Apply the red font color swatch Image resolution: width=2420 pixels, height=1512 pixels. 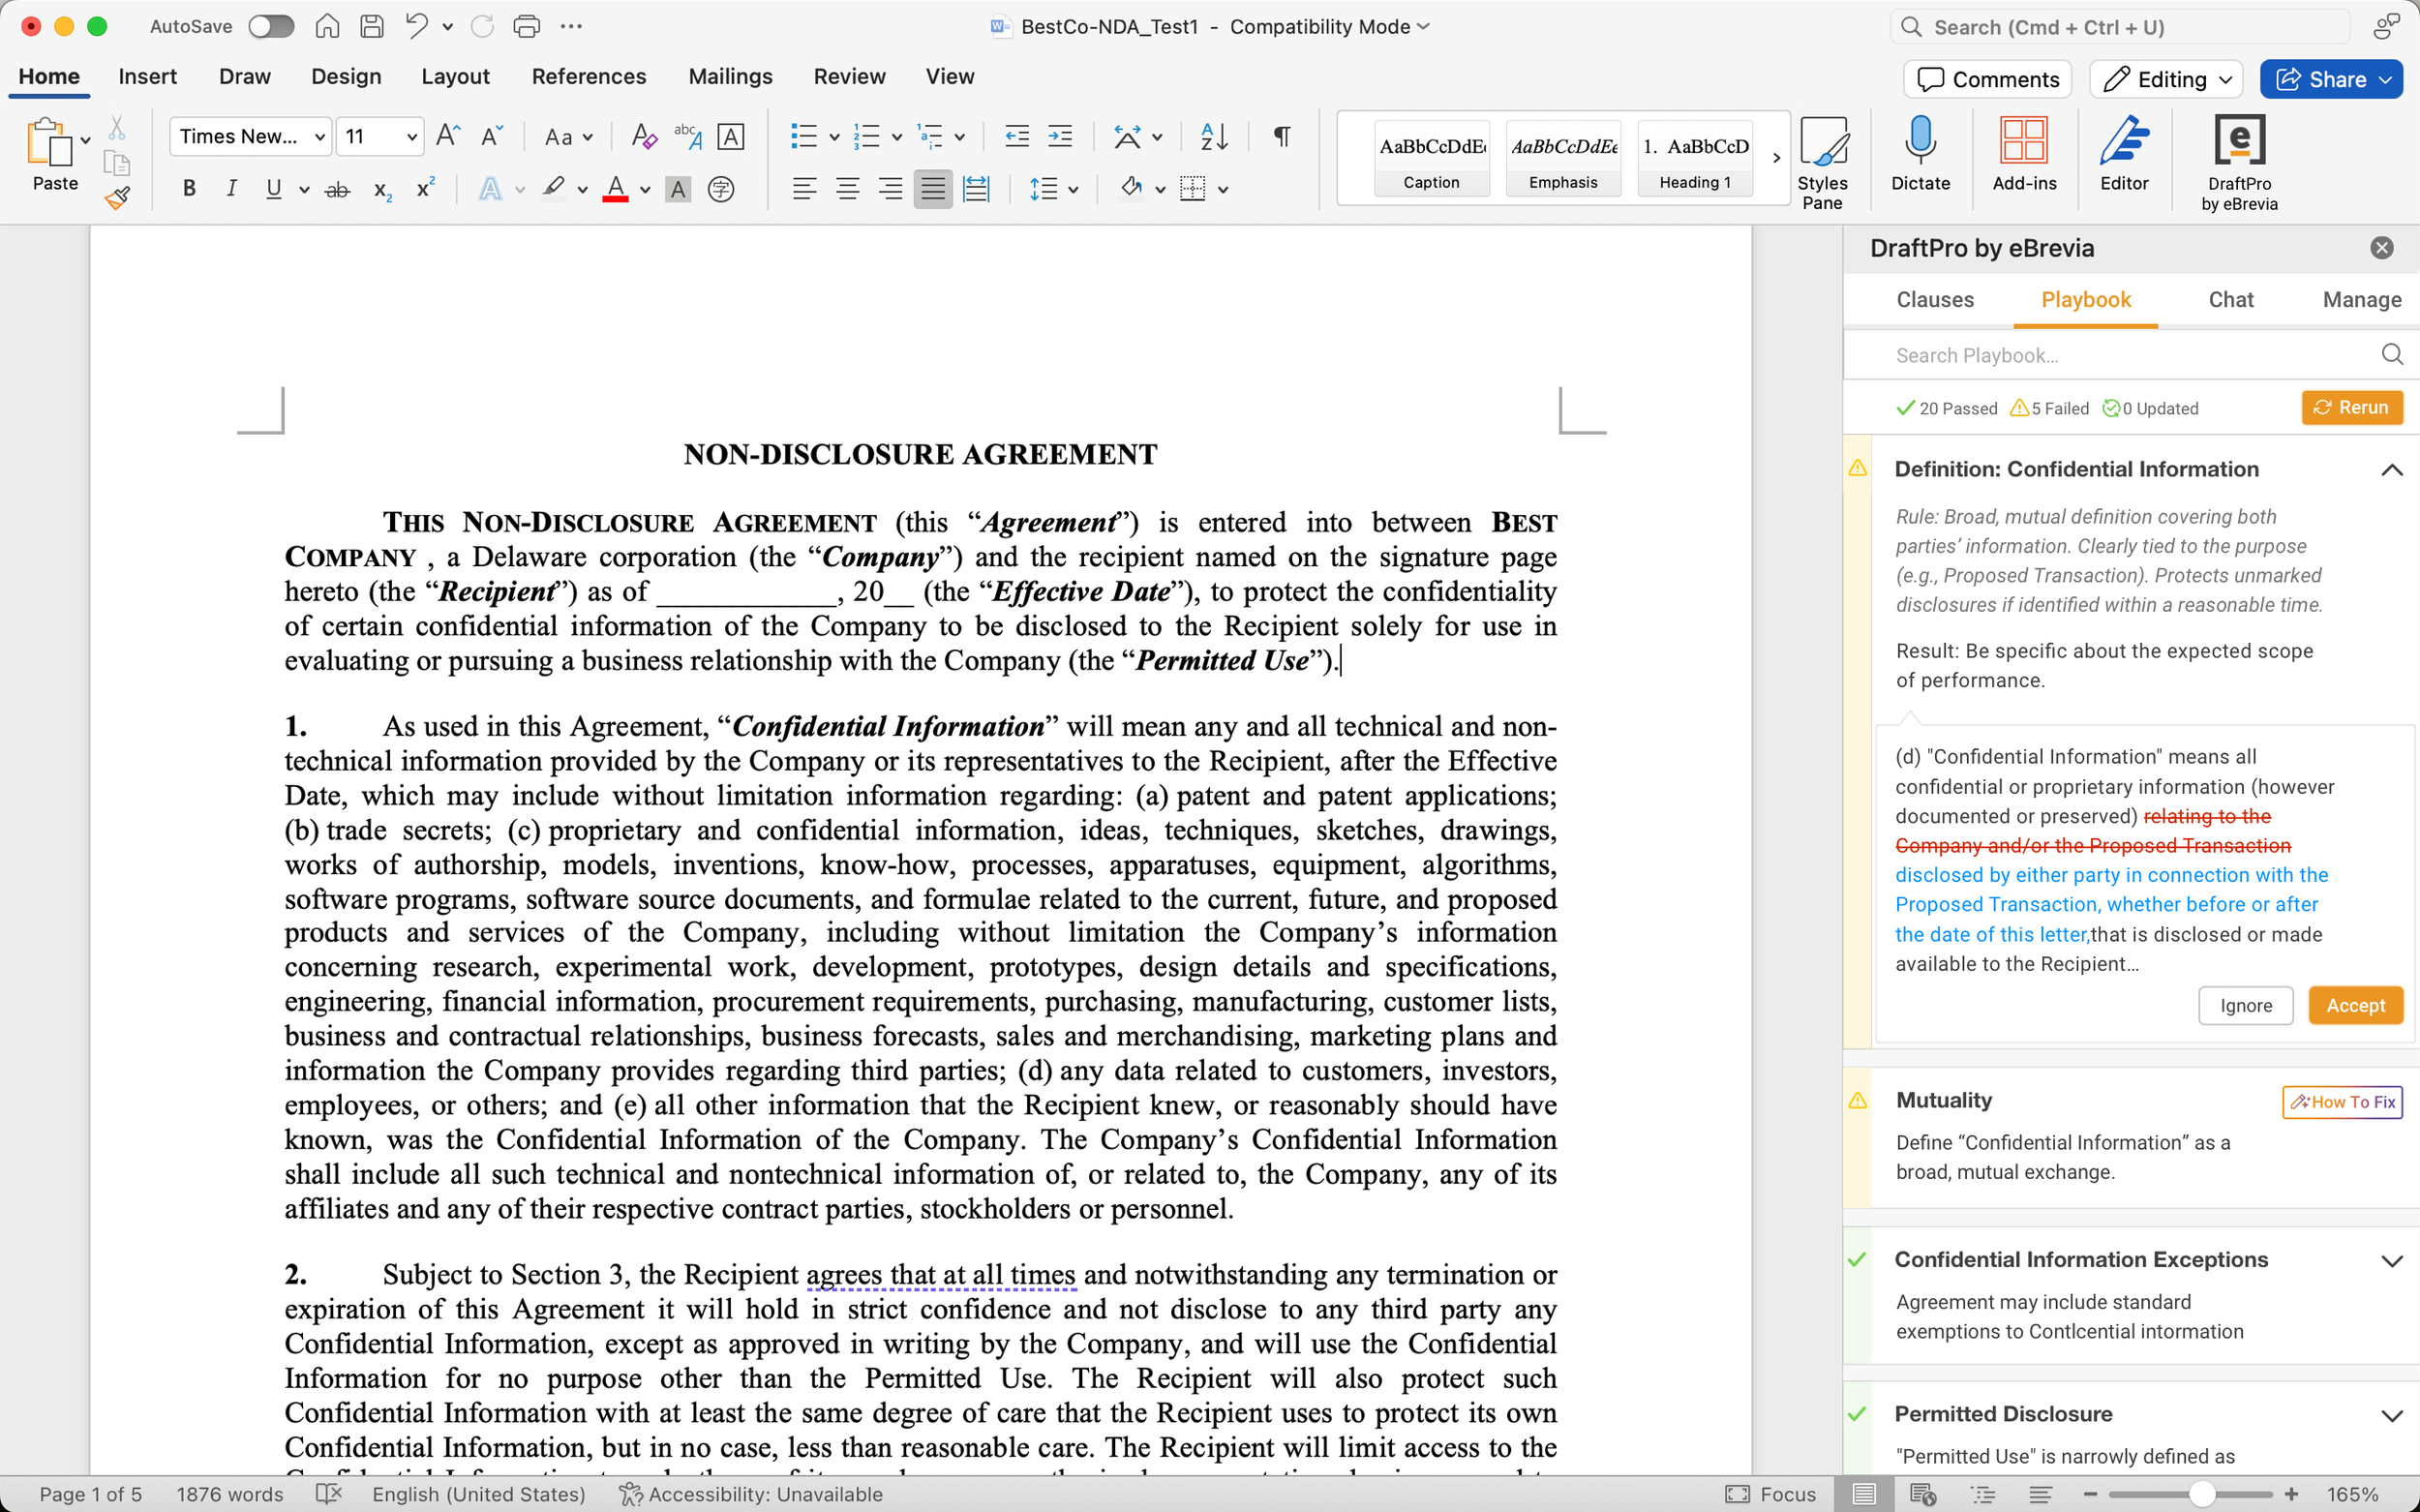(x=615, y=189)
